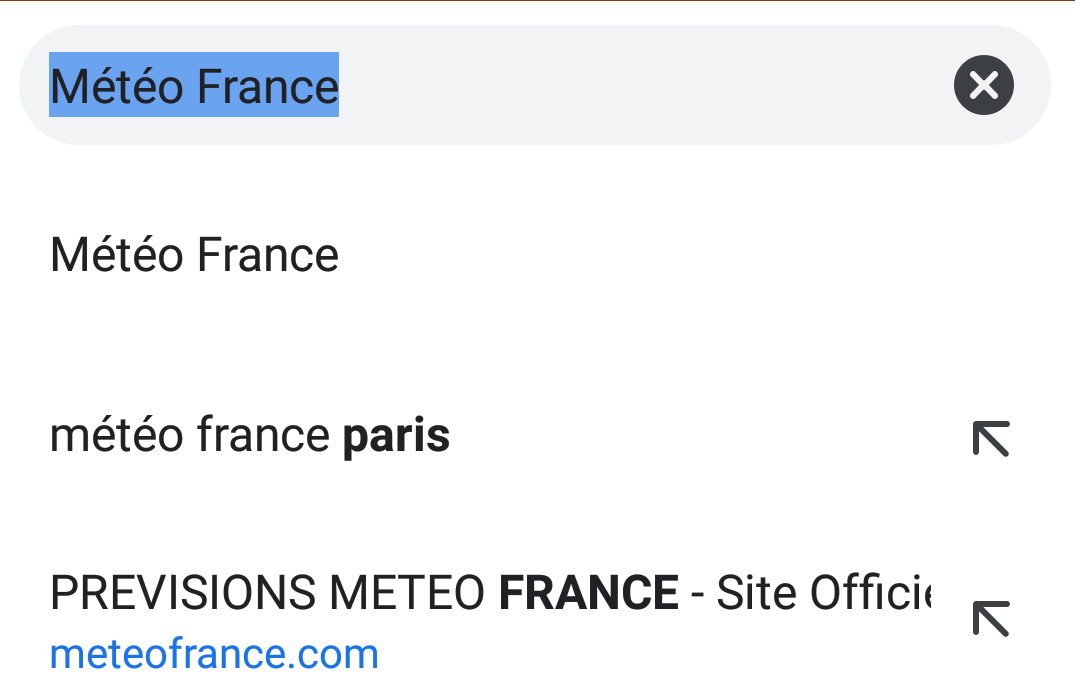
Task: Click the word France in the first suggestion
Action: pos(268,255)
